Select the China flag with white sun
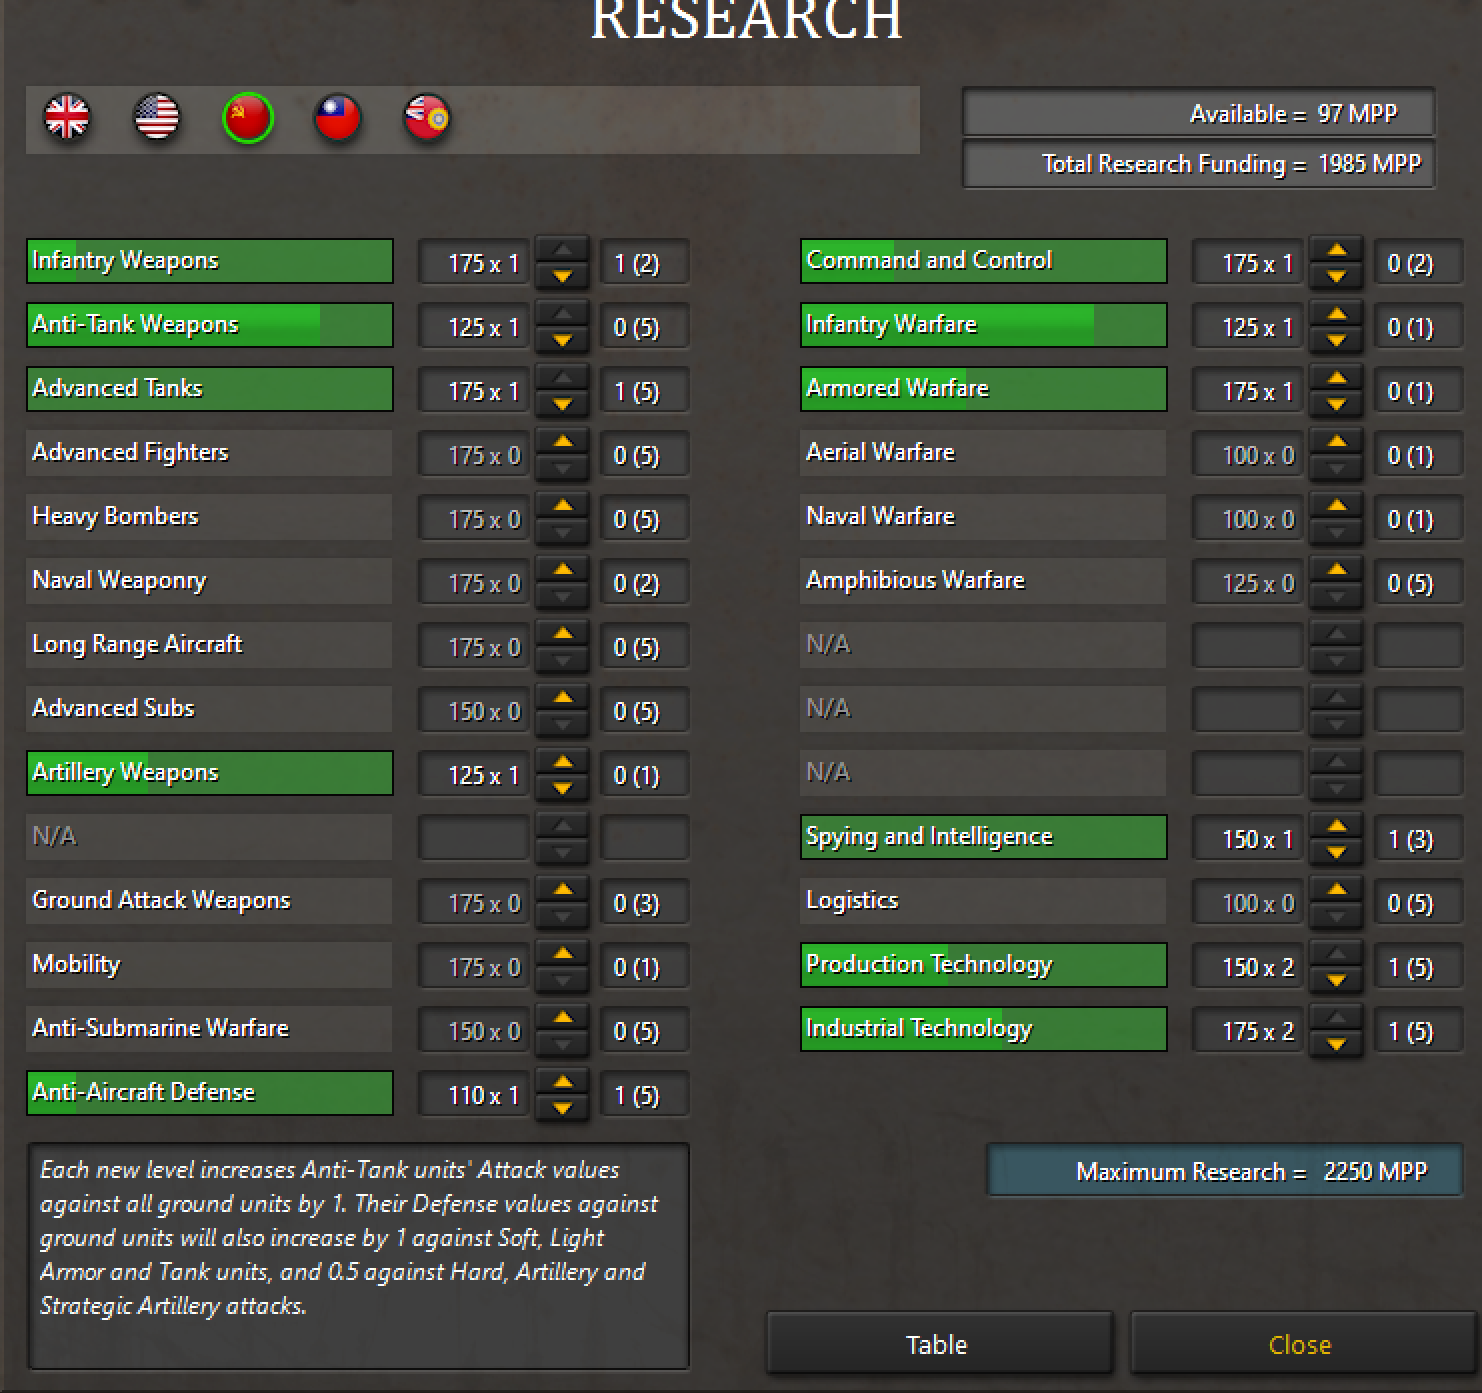The width and height of the screenshot is (1482, 1393). click(337, 118)
